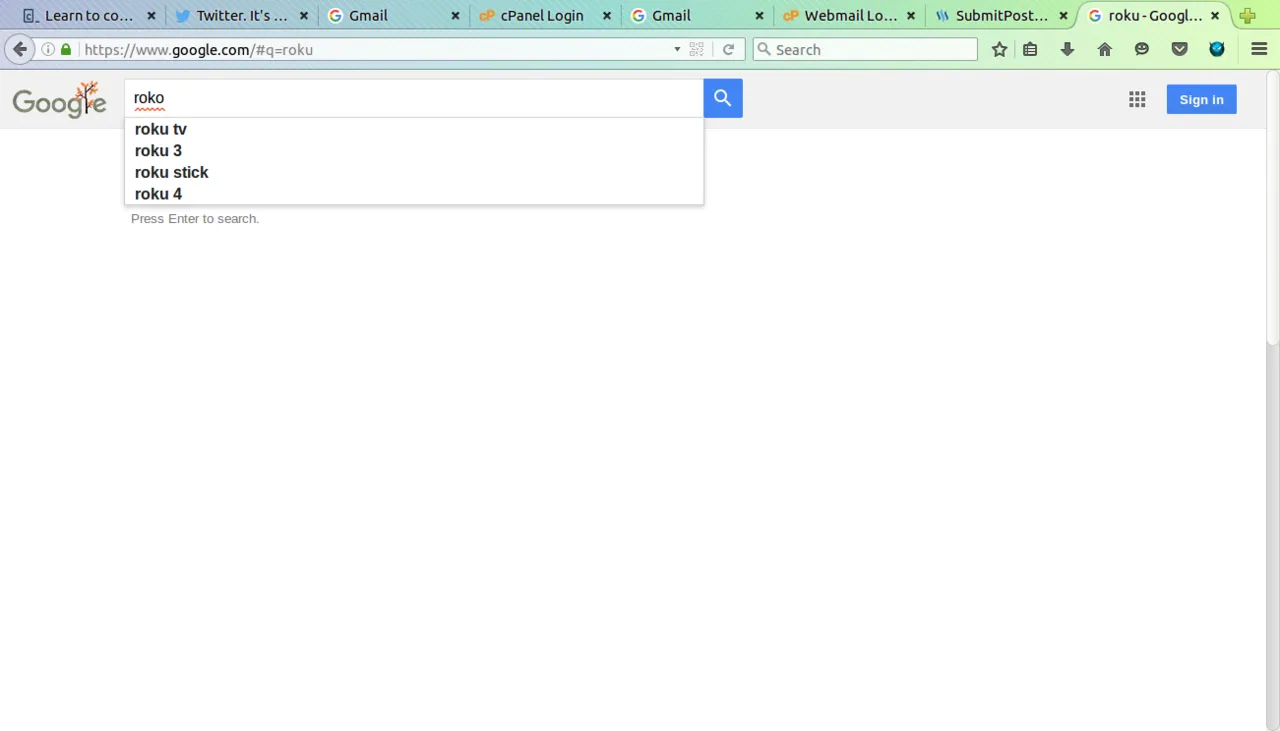This screenshot has height=731, width=1280.
Task: Open the Gmail tab right after Twitter
Action: point(392,16)
